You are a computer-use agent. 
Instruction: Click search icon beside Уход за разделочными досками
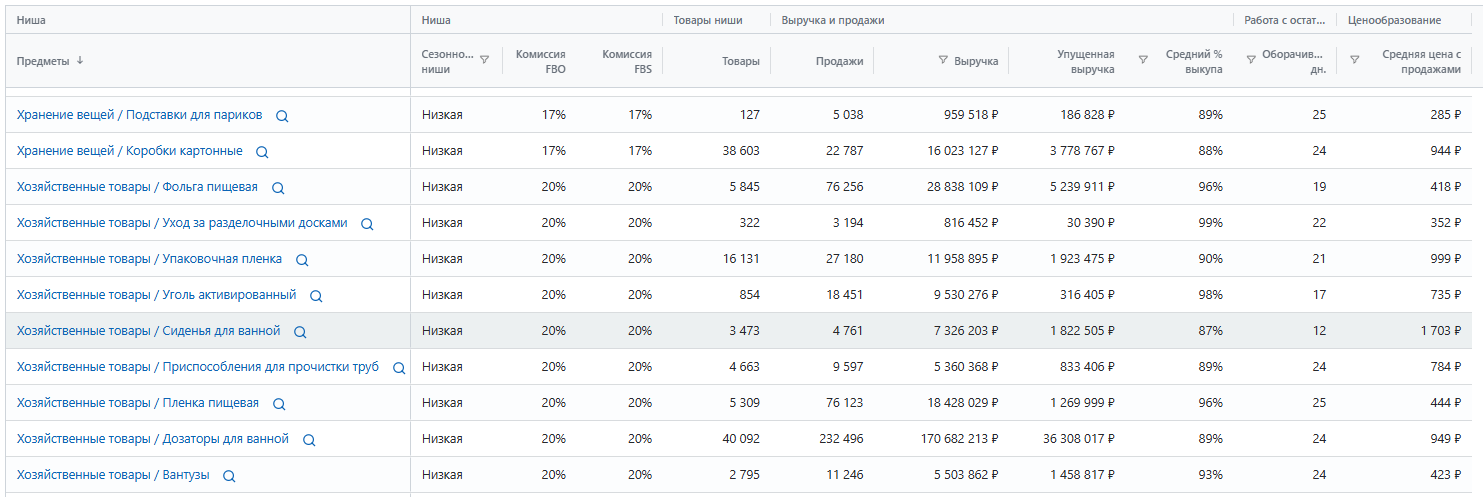click(x=367, y=224)
